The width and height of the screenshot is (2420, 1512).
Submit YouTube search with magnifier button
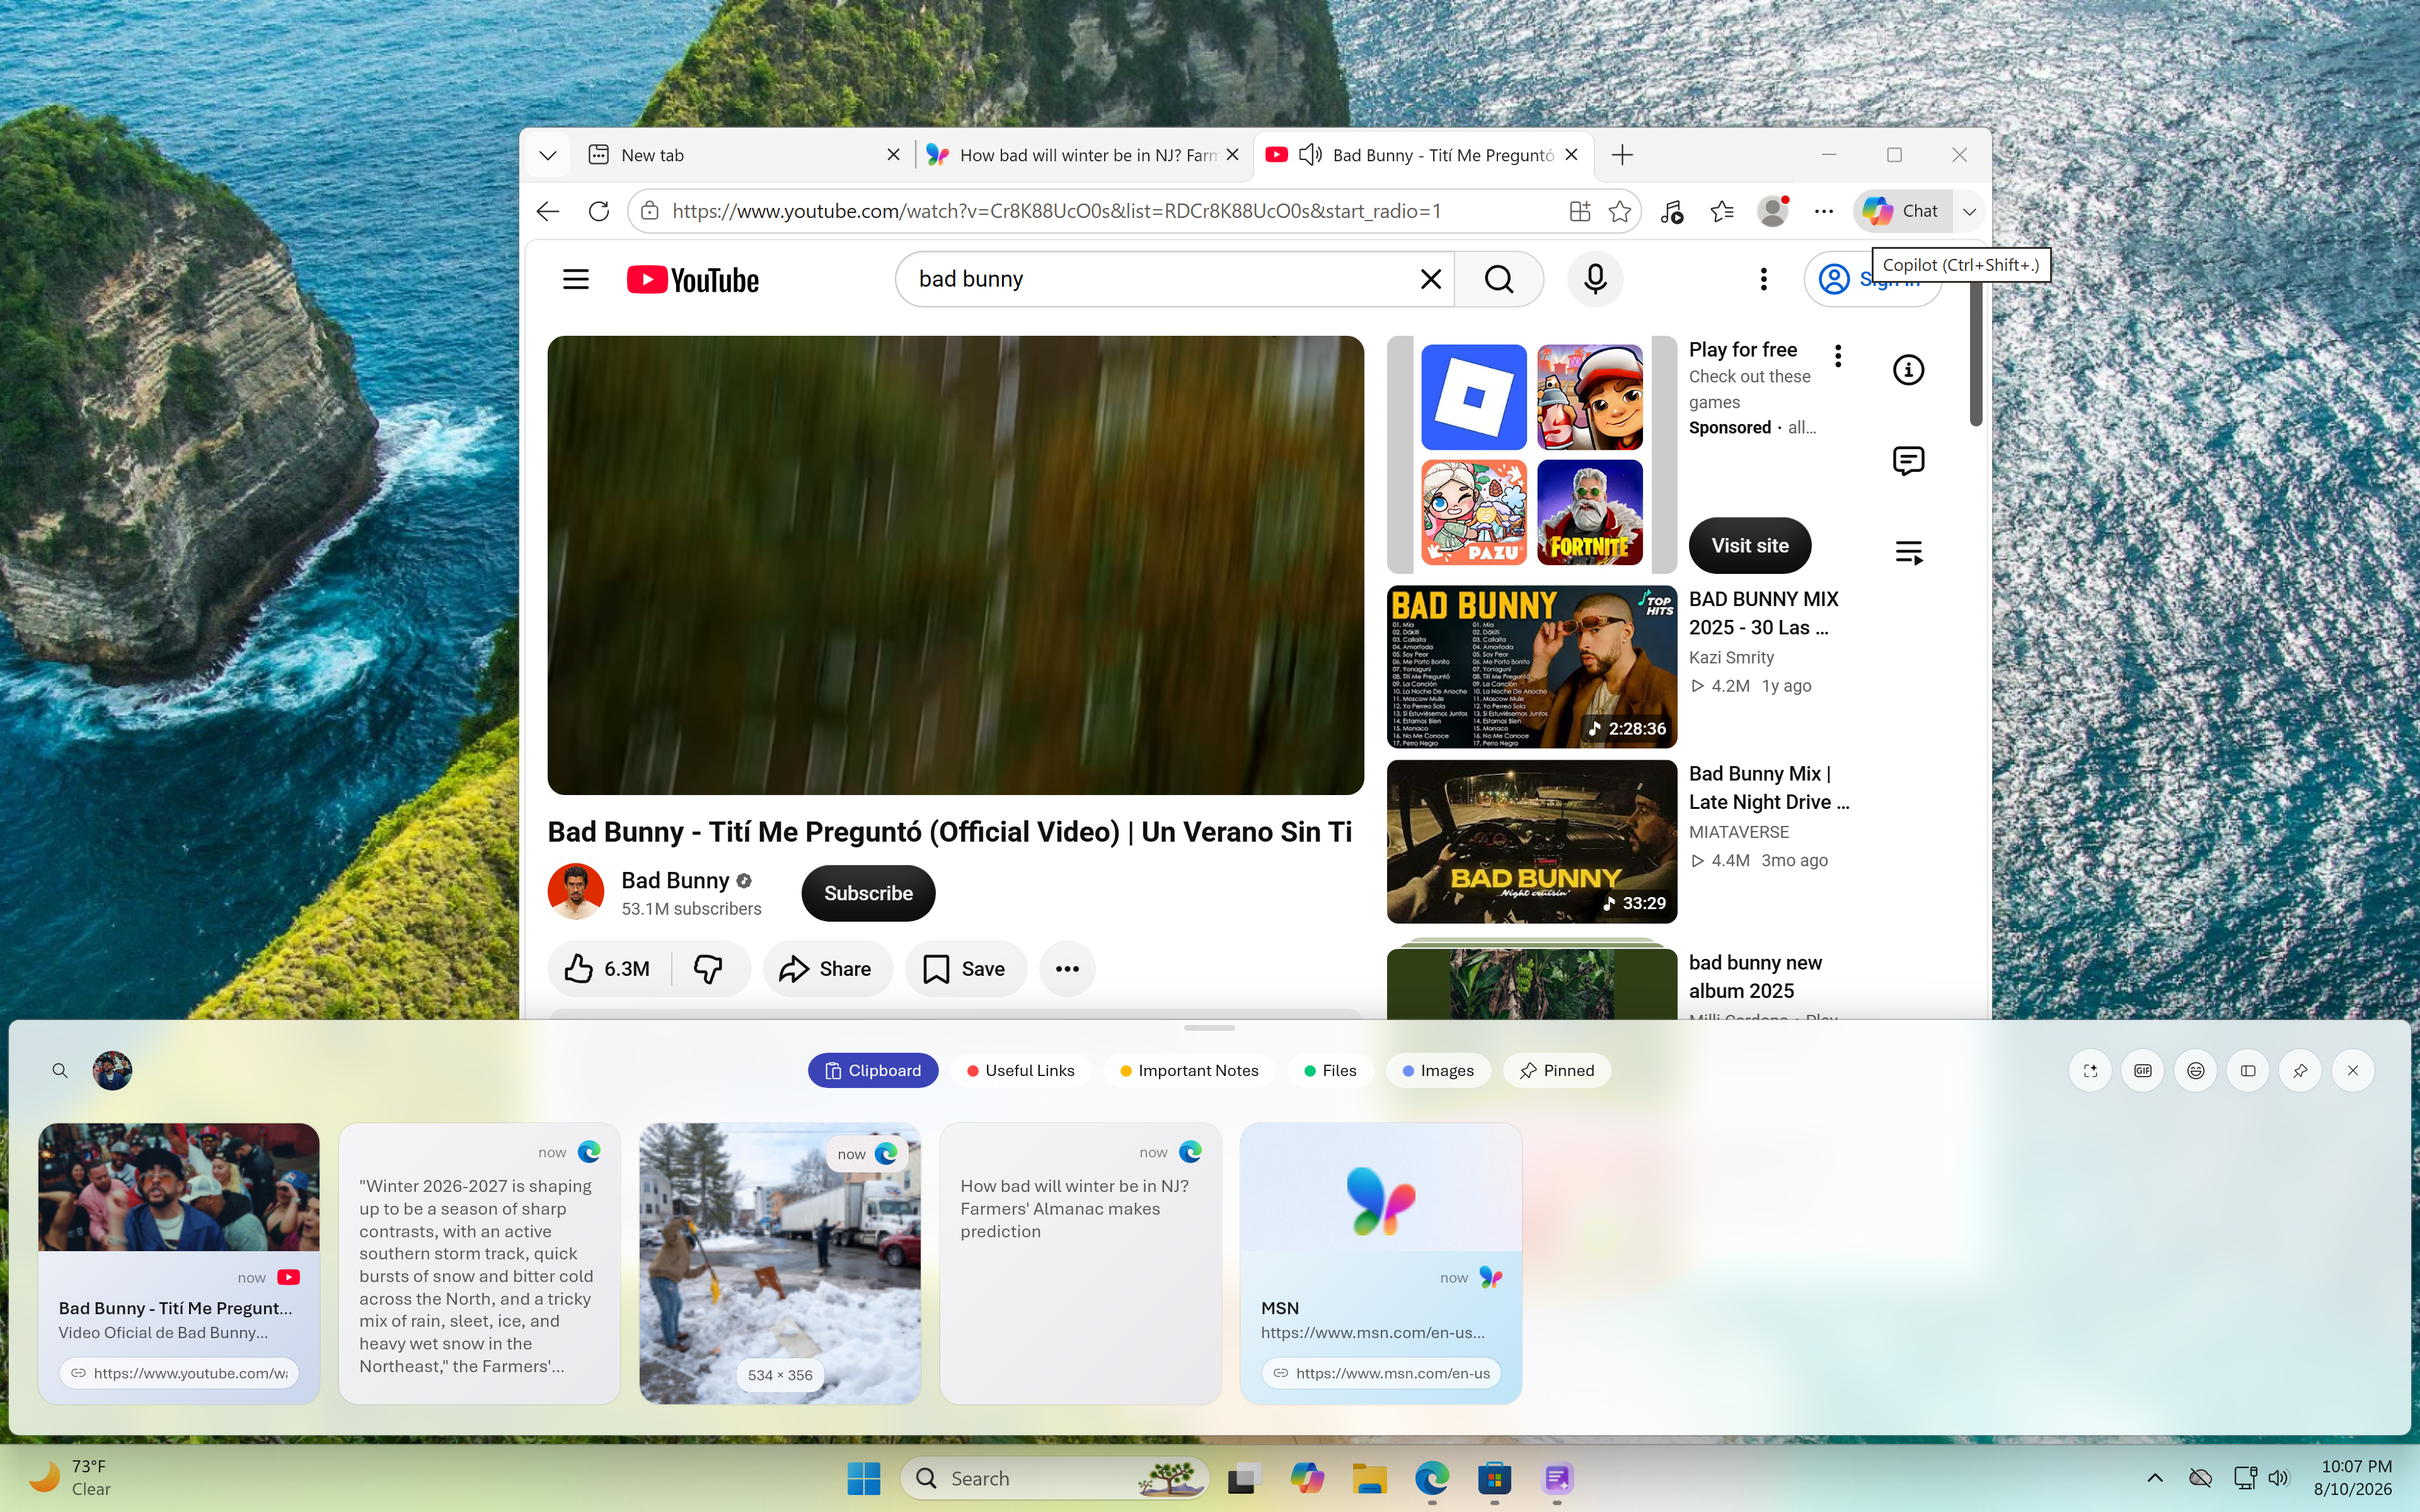(1498, 279)
